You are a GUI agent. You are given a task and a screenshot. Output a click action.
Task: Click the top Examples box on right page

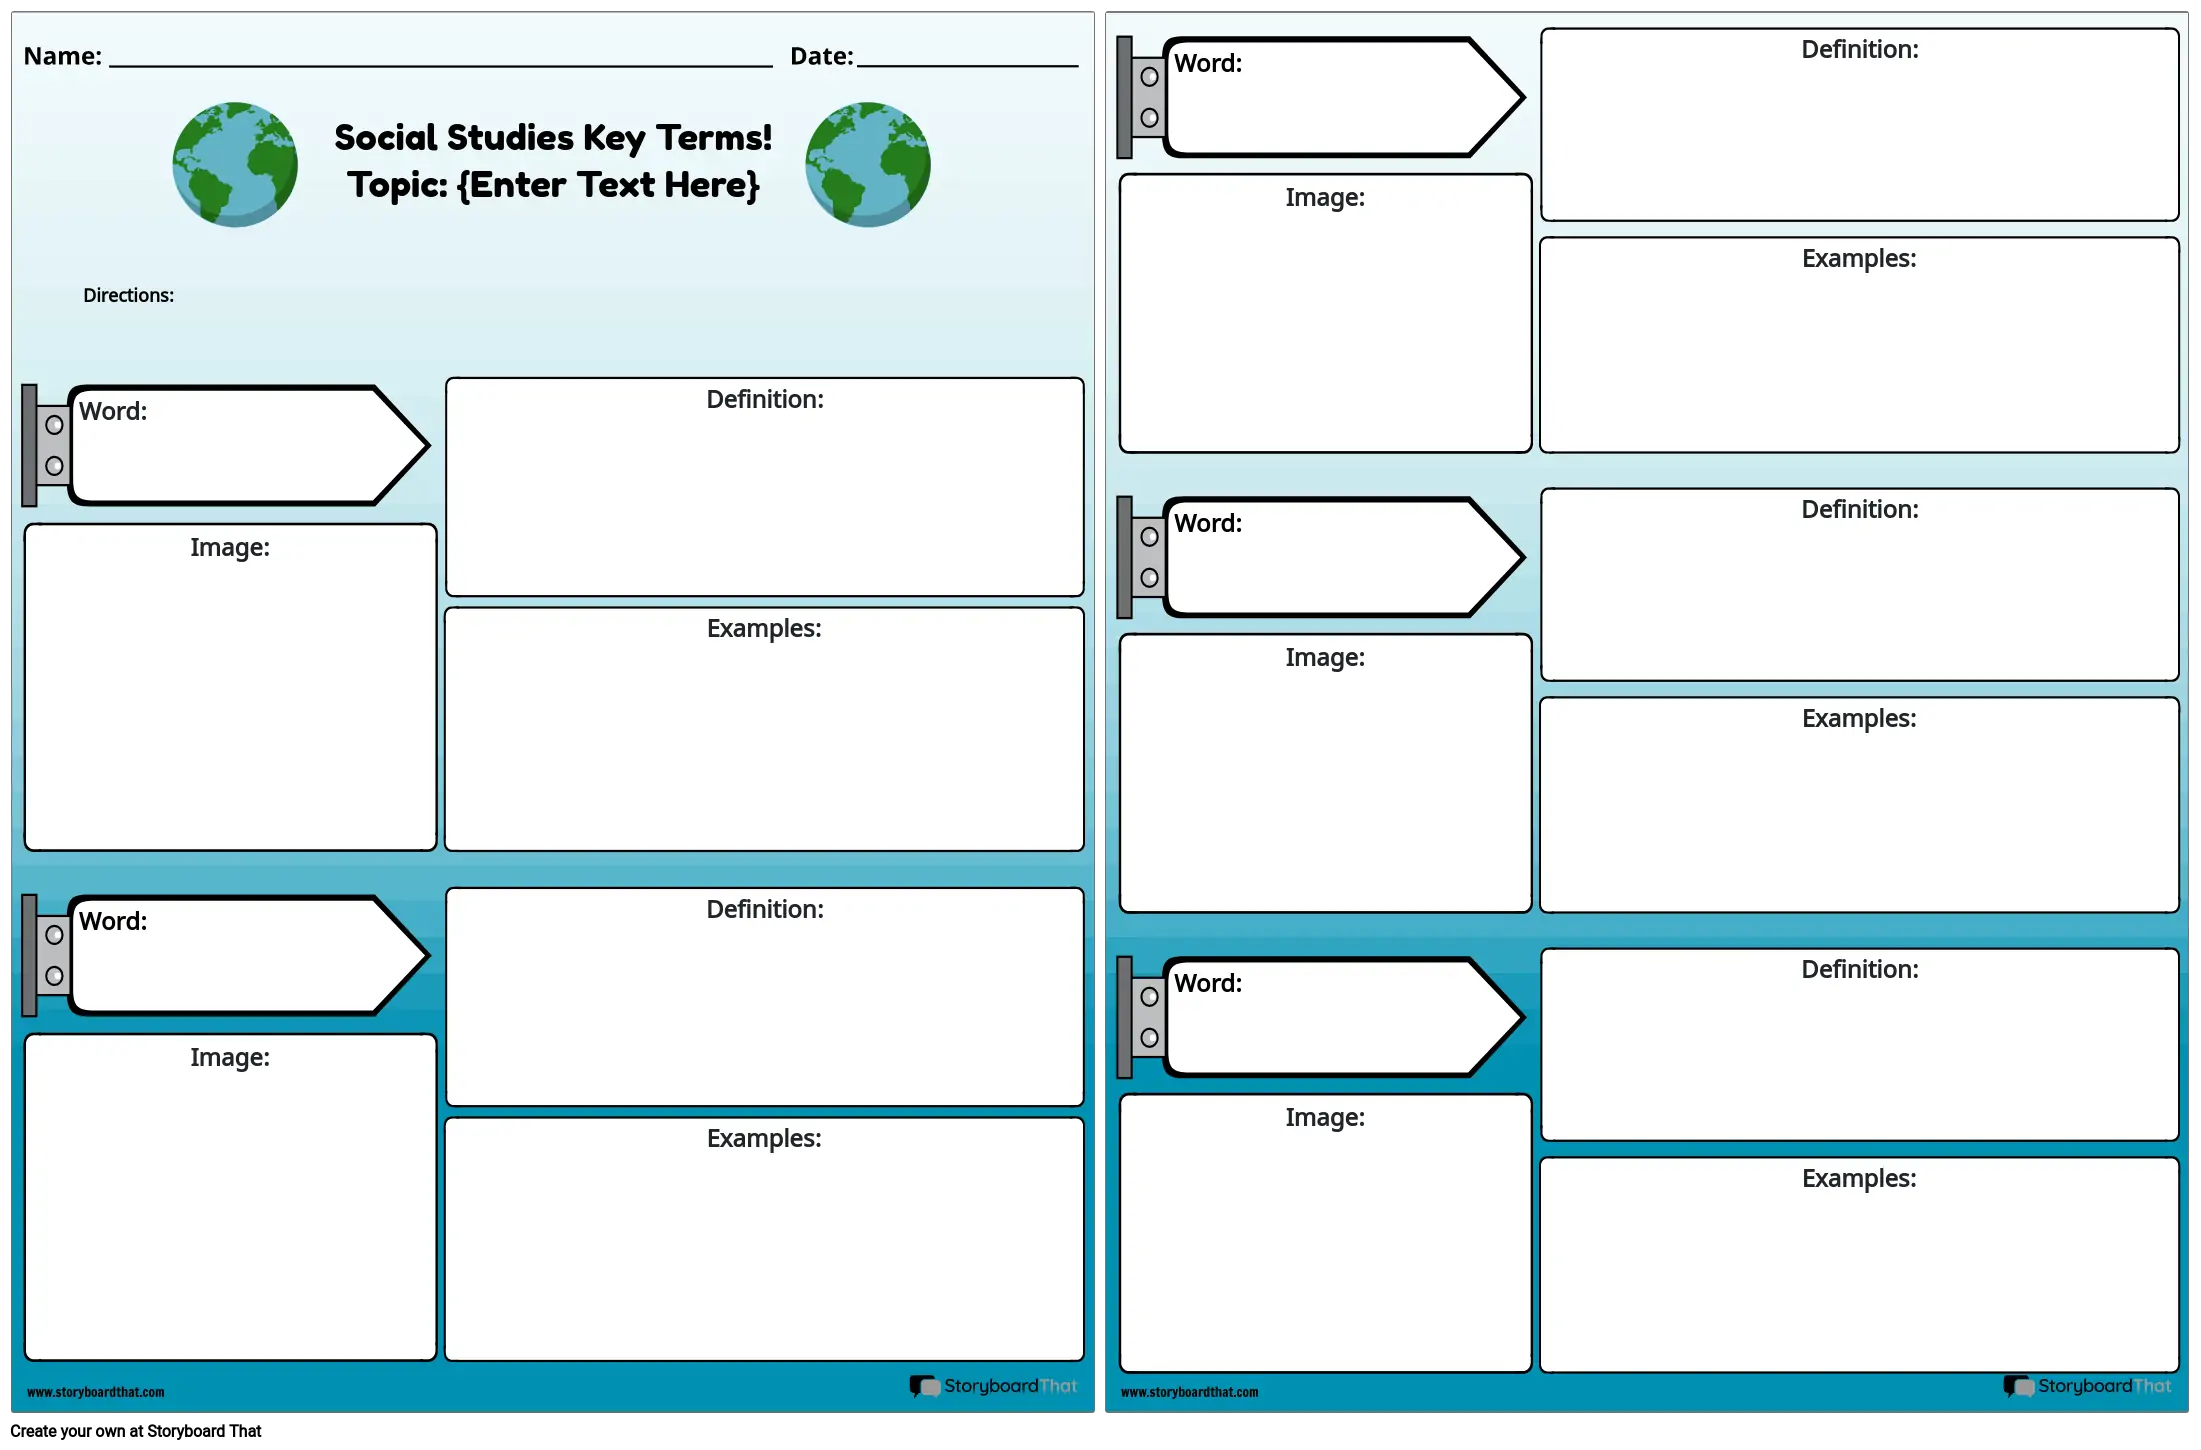pyautogui.click(x=1860, y=345)
